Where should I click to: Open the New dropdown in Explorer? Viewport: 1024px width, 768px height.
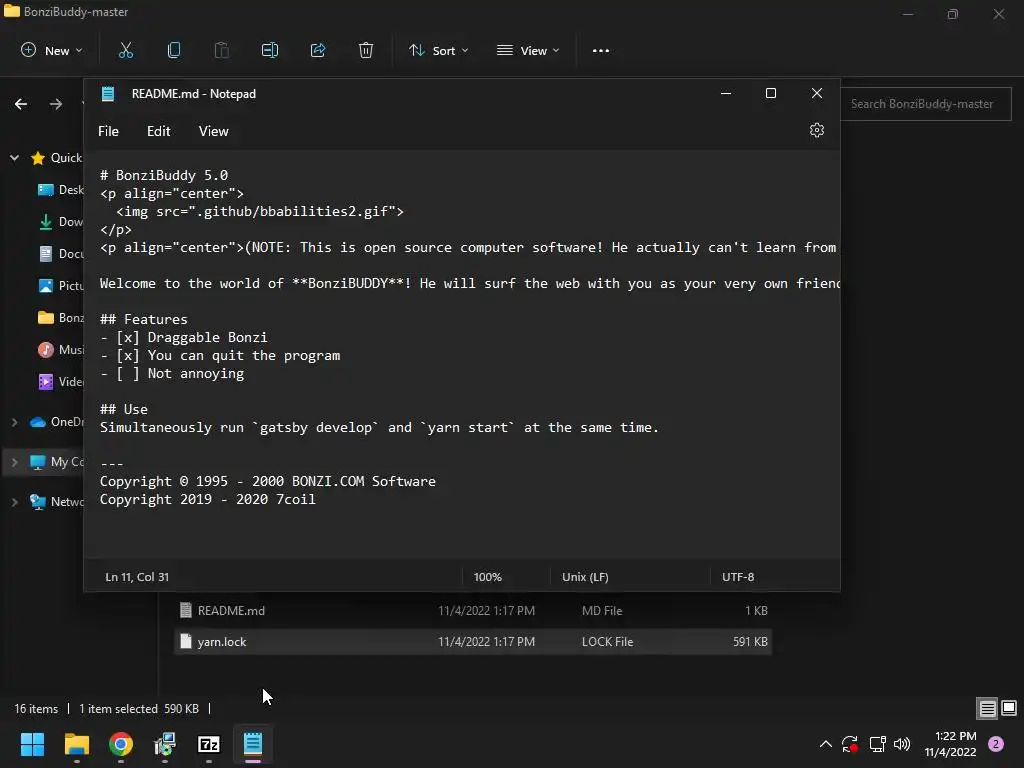(x=52, y=50)
